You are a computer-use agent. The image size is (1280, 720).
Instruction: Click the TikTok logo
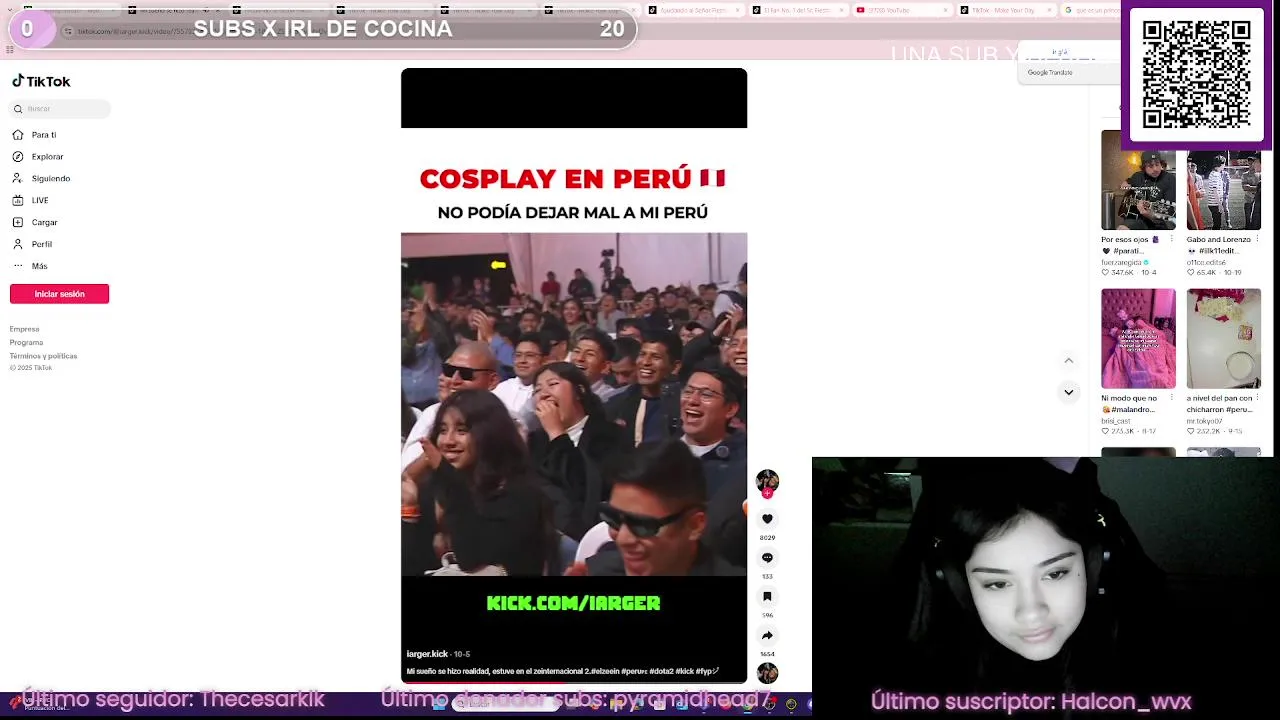click(41, 81)
